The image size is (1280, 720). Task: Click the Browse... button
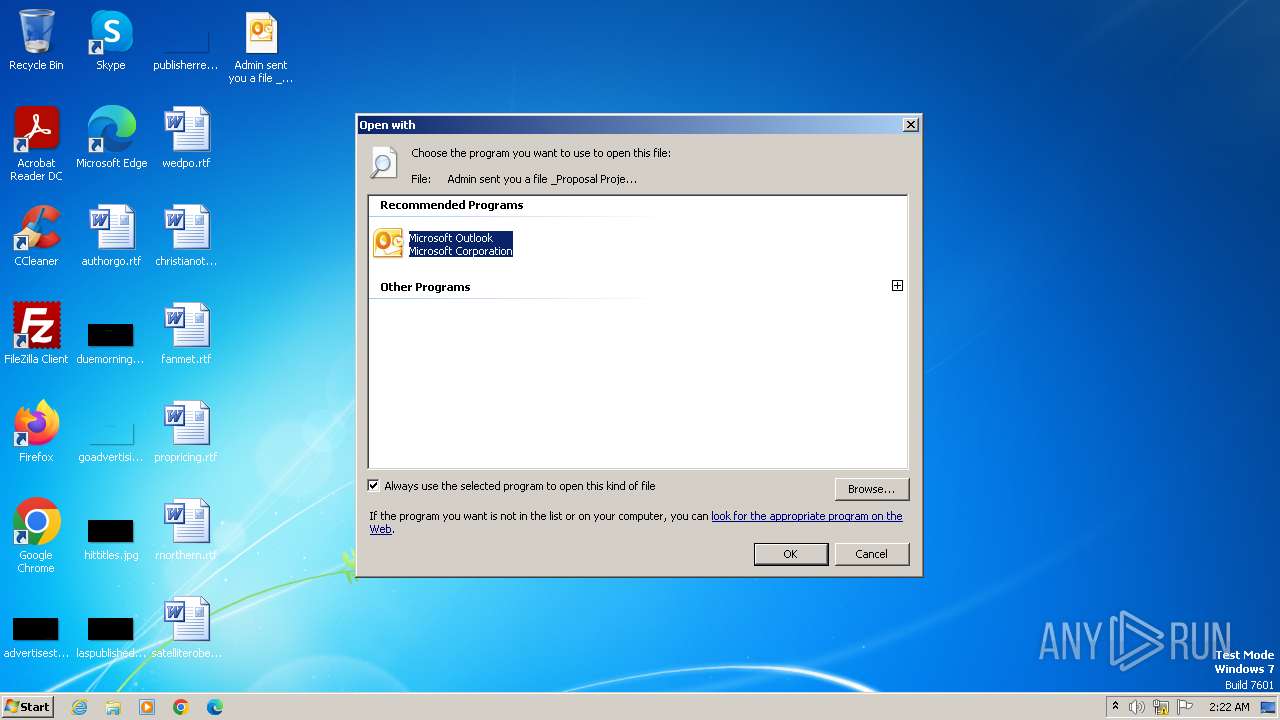(871, 489)
